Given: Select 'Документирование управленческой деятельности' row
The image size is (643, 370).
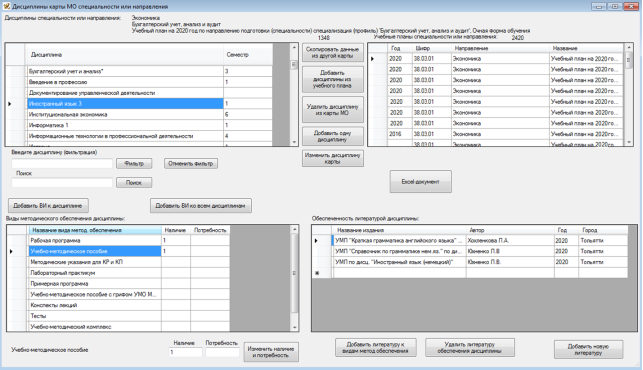Looking at the screenshot, I should pos(139,93).
